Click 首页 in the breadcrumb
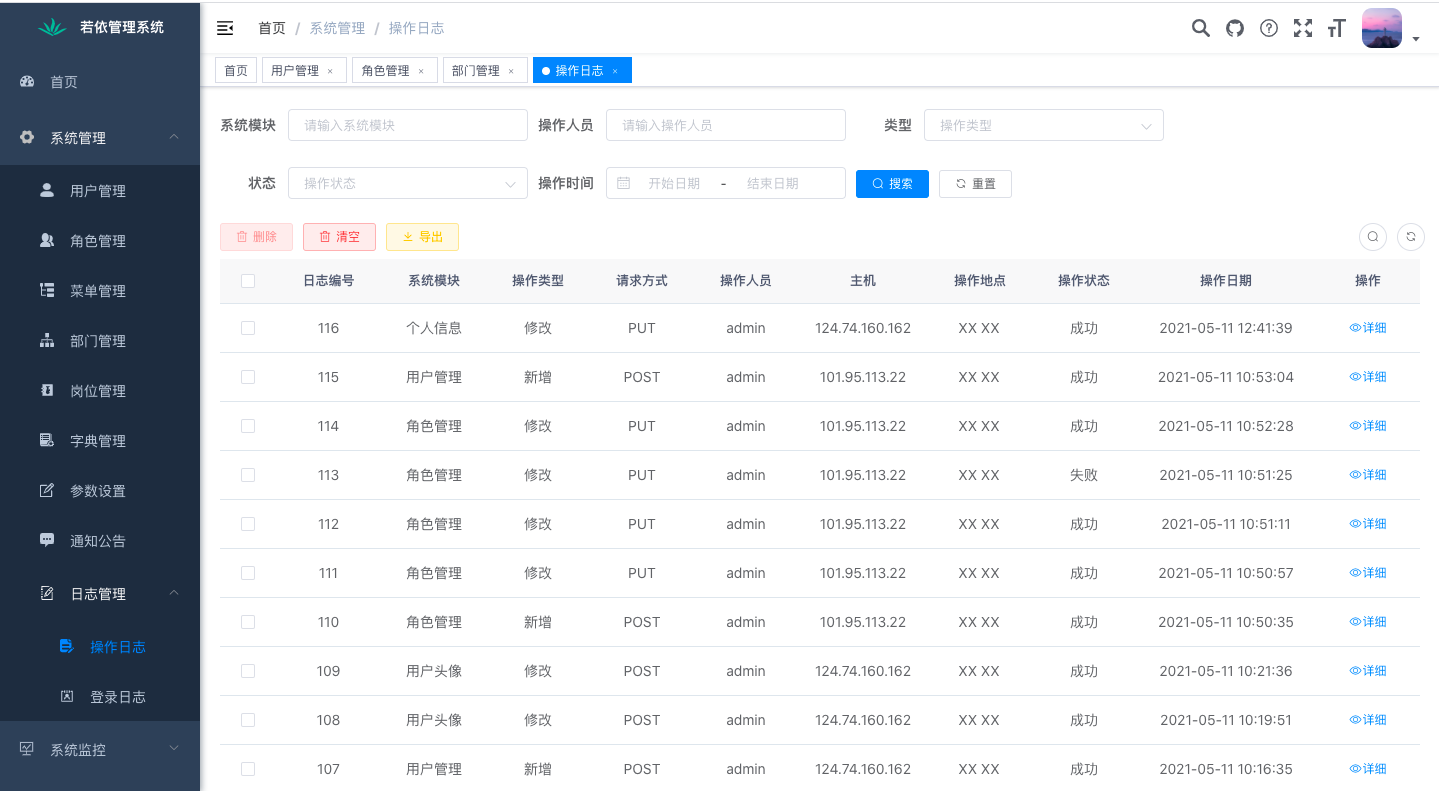Image resolution: width=1439 pixels, height=791 pixels. click(272, 28)
